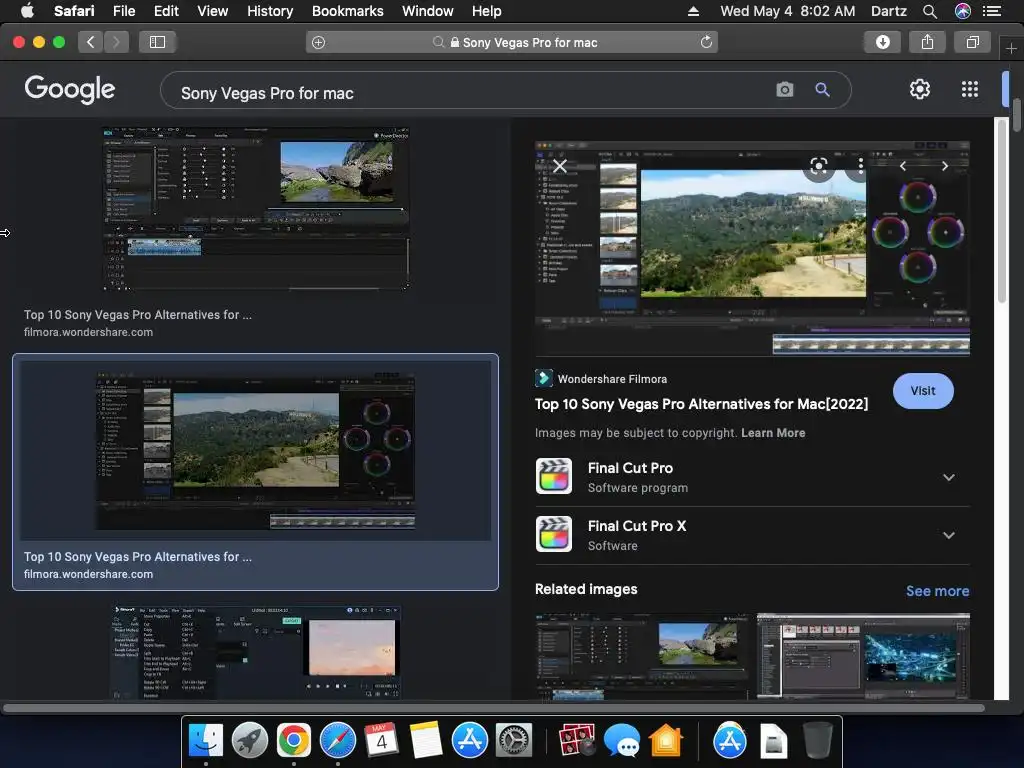Open the Window menu

click(428, 11)
